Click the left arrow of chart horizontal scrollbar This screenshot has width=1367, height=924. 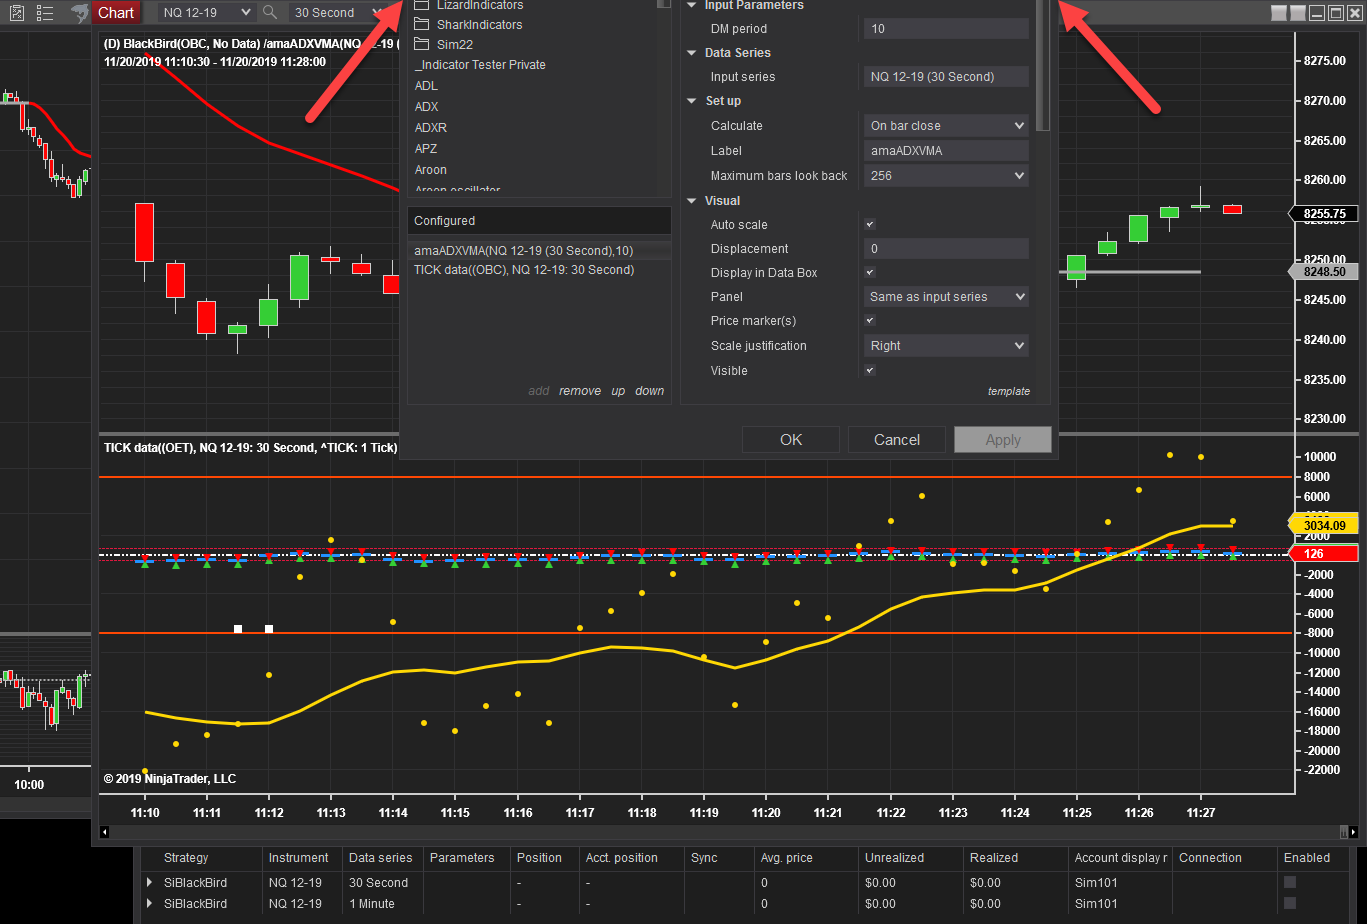pos(106,832)
